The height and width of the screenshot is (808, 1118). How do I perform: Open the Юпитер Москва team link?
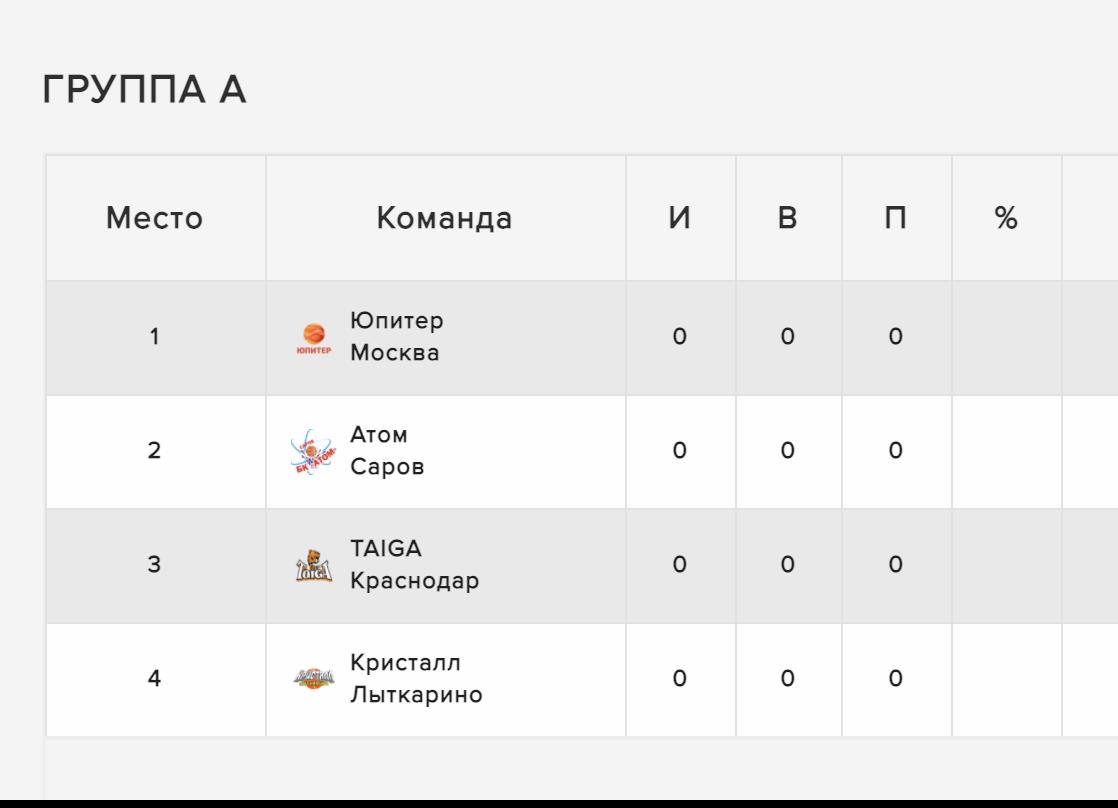coord(396,338)
